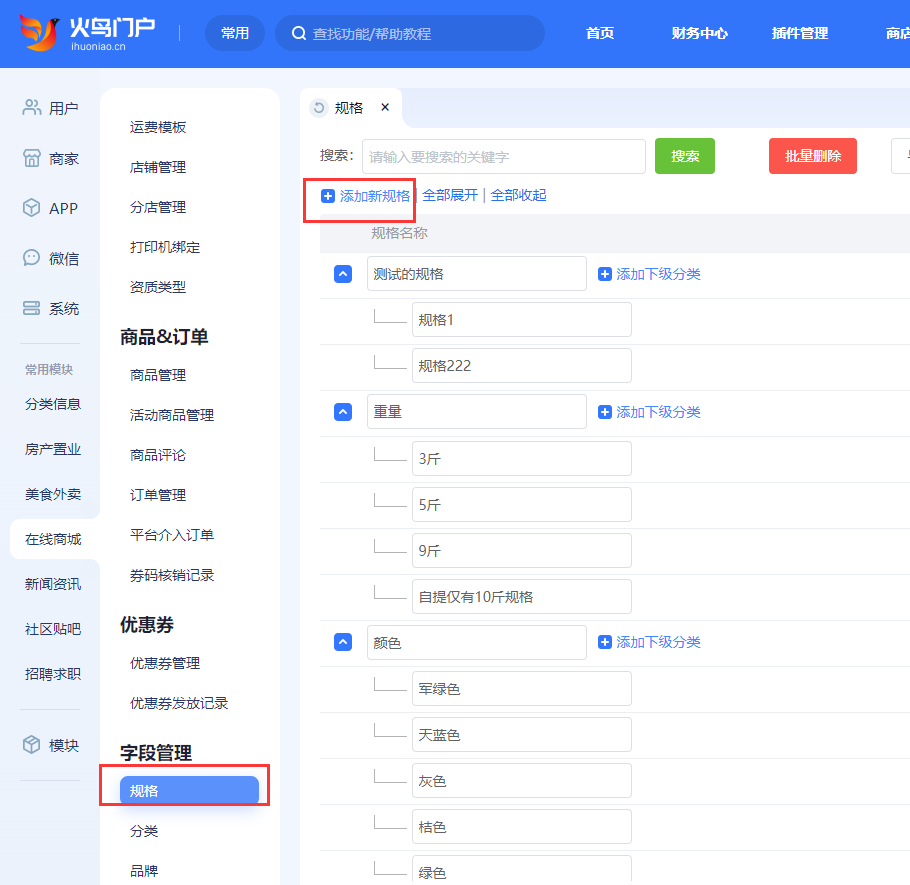Open 插件管理 in top navigation
This screenshot has width=910, height=885.
[x=800, y=33]
